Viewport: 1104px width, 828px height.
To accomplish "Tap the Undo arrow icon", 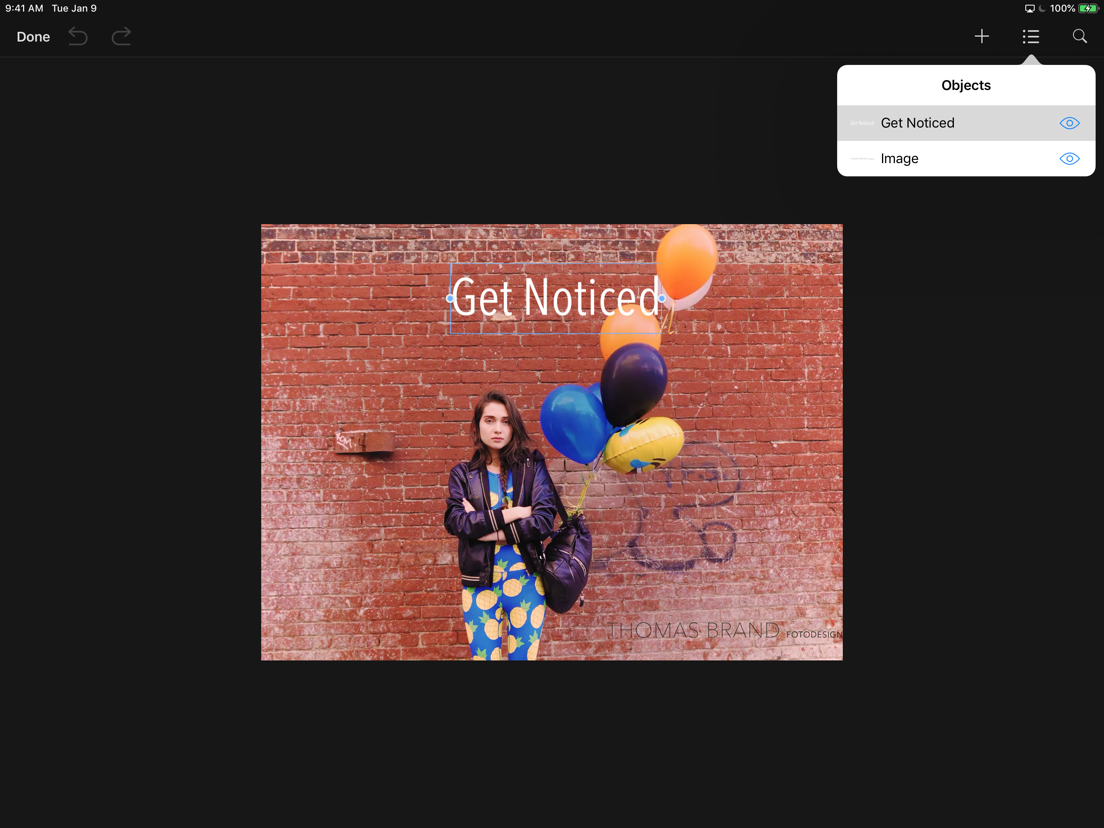I will click(78, 37).
